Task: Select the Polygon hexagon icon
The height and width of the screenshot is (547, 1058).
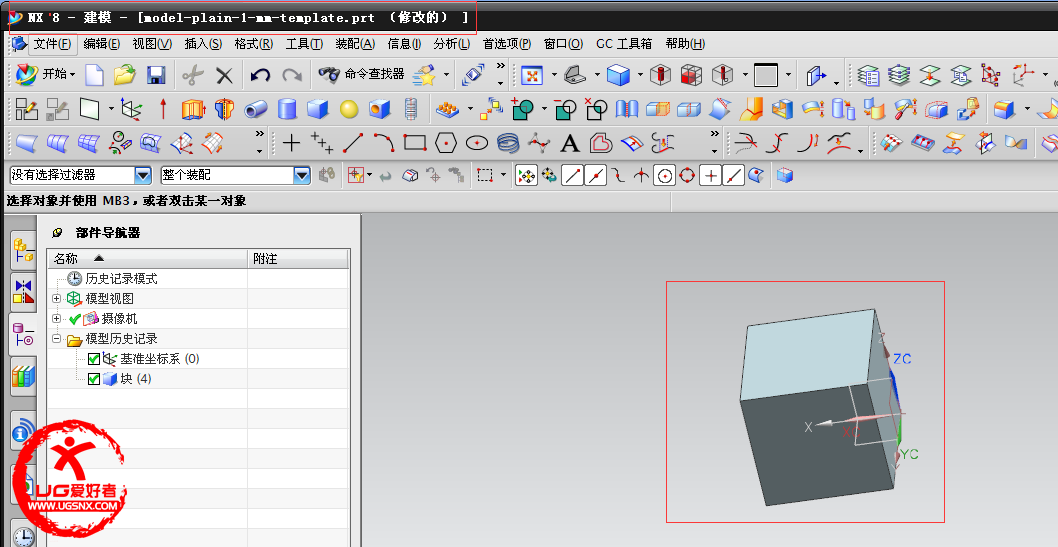Action: 446,143
